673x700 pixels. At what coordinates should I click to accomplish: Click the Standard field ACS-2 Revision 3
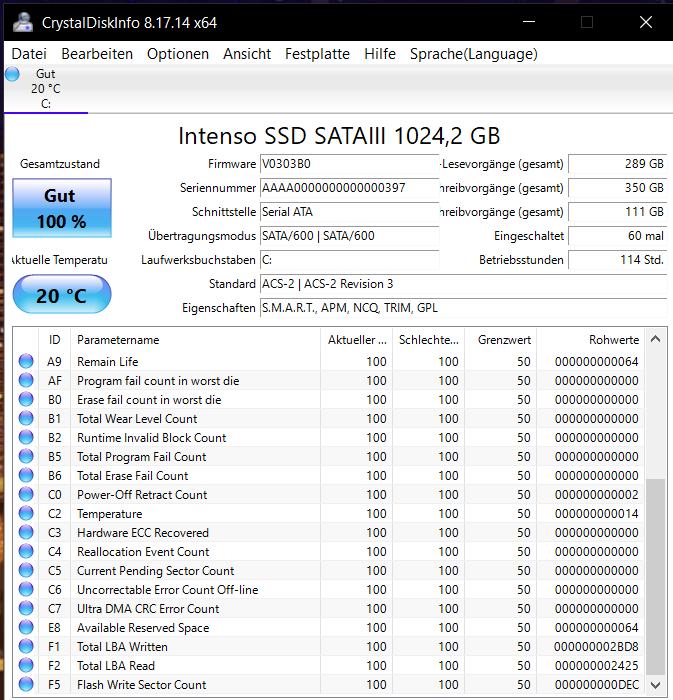point(463,284)
